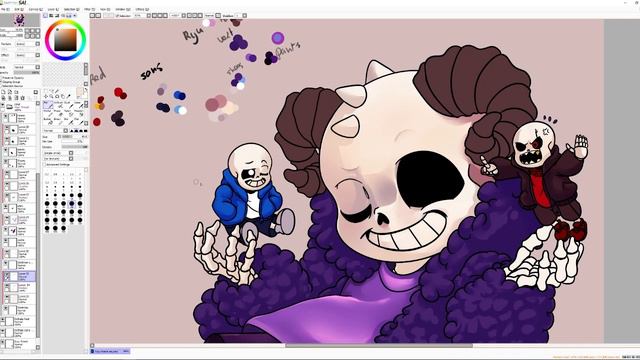Select the Marker tool
Screen dimensions: 640x360
tap(48, 113)
